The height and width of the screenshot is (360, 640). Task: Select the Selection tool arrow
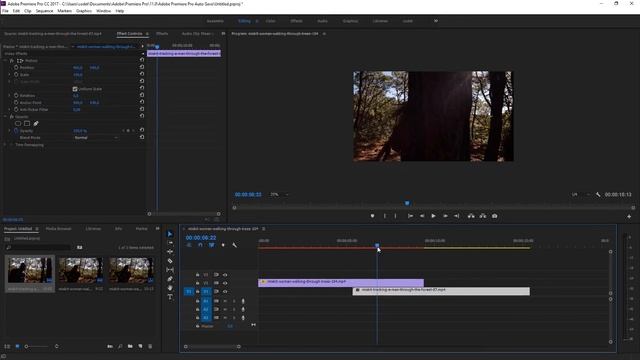point(170,234)
